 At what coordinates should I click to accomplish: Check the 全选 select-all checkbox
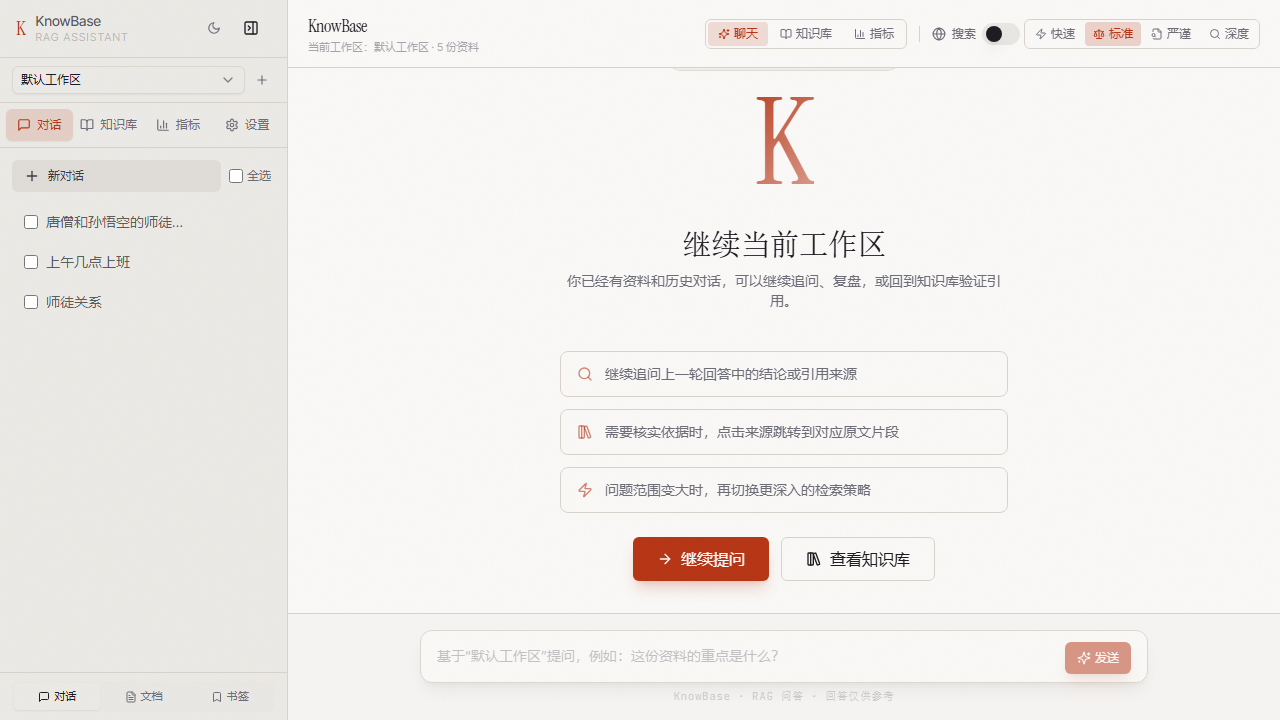pyautogui.click(x=236, y=176)
